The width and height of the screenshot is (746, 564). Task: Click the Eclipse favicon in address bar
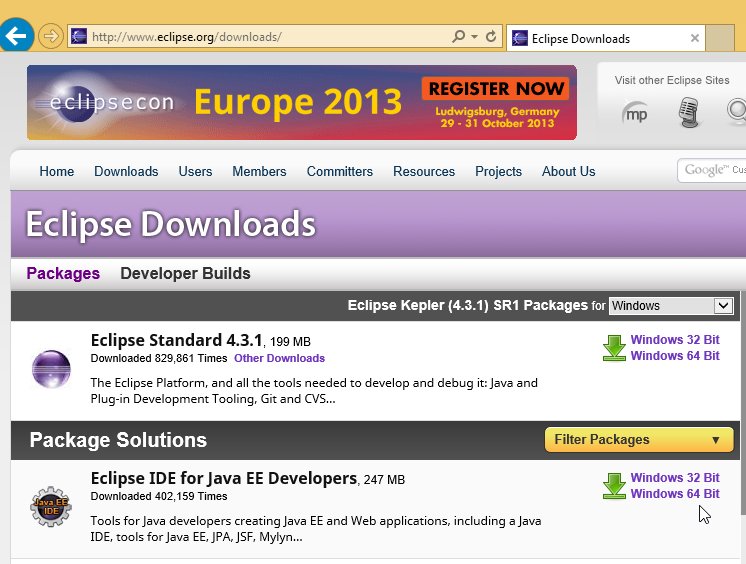tap(79, 36)
